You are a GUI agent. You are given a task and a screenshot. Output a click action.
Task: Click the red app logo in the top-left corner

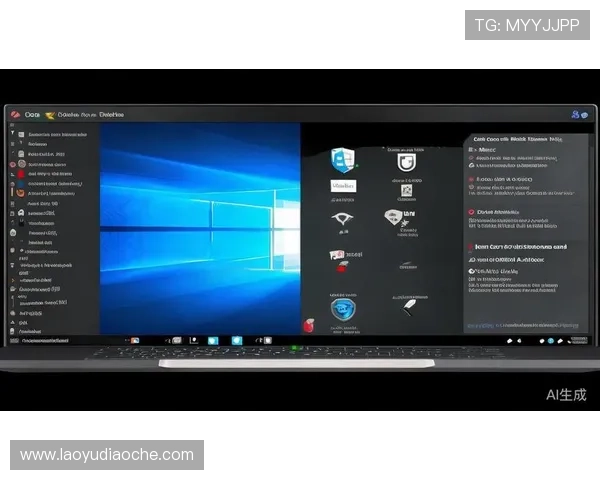pos(13,115)
